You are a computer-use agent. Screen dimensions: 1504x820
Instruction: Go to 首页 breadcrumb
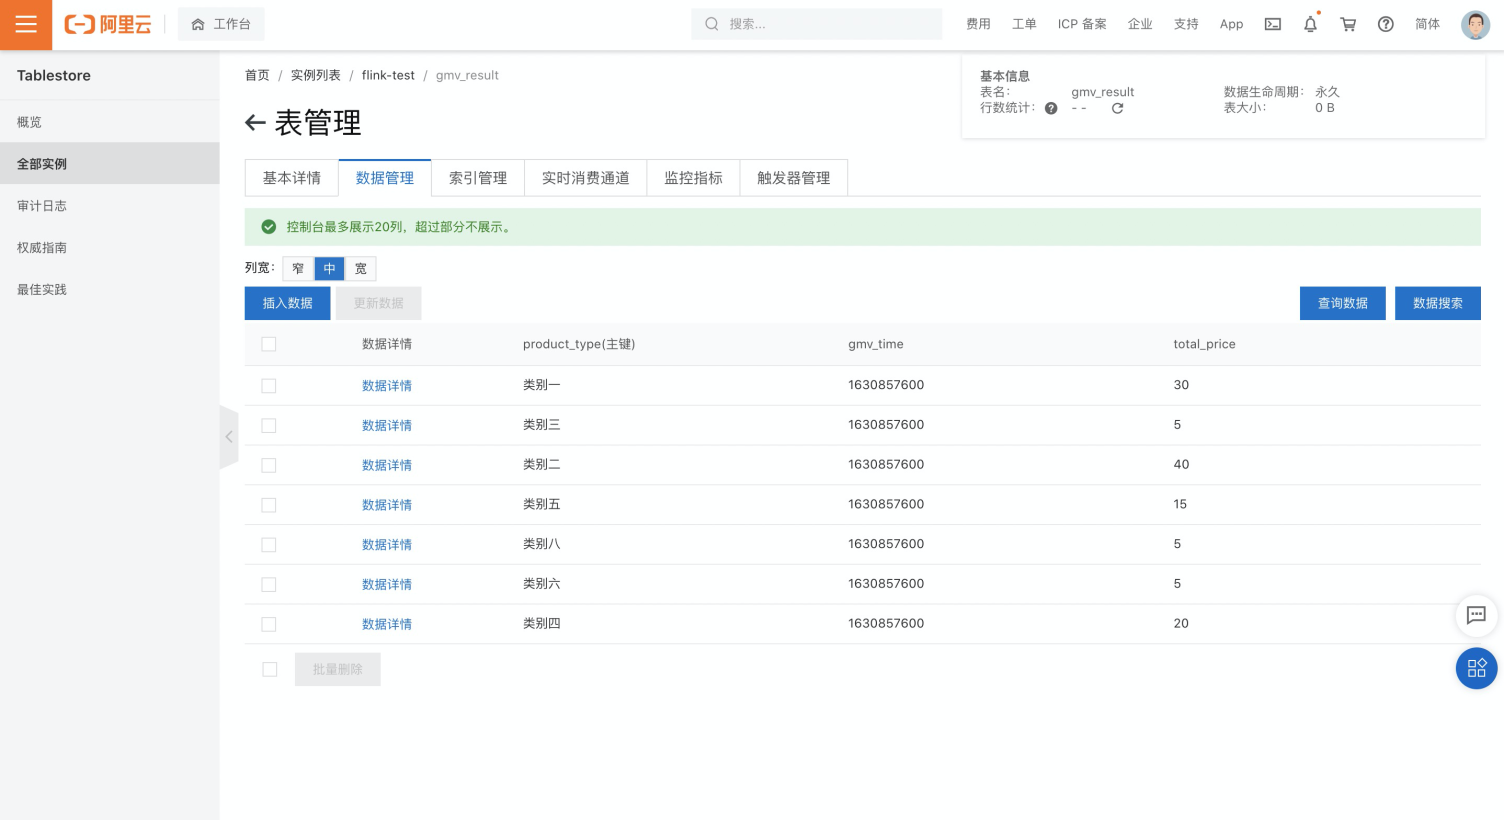tap(257, 75)
